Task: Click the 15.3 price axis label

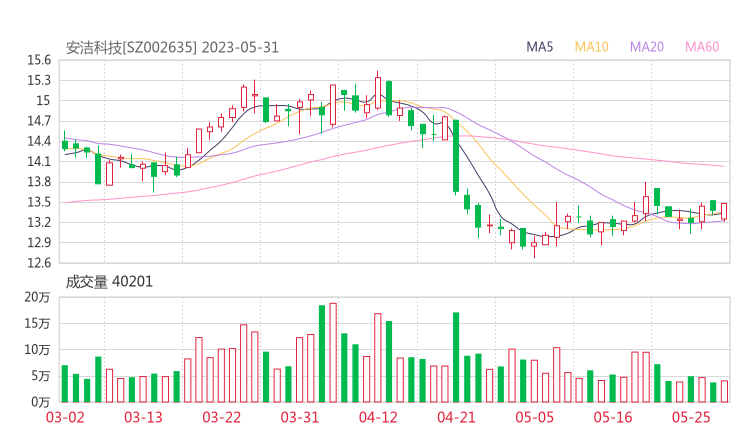Action: click(39, 80)
